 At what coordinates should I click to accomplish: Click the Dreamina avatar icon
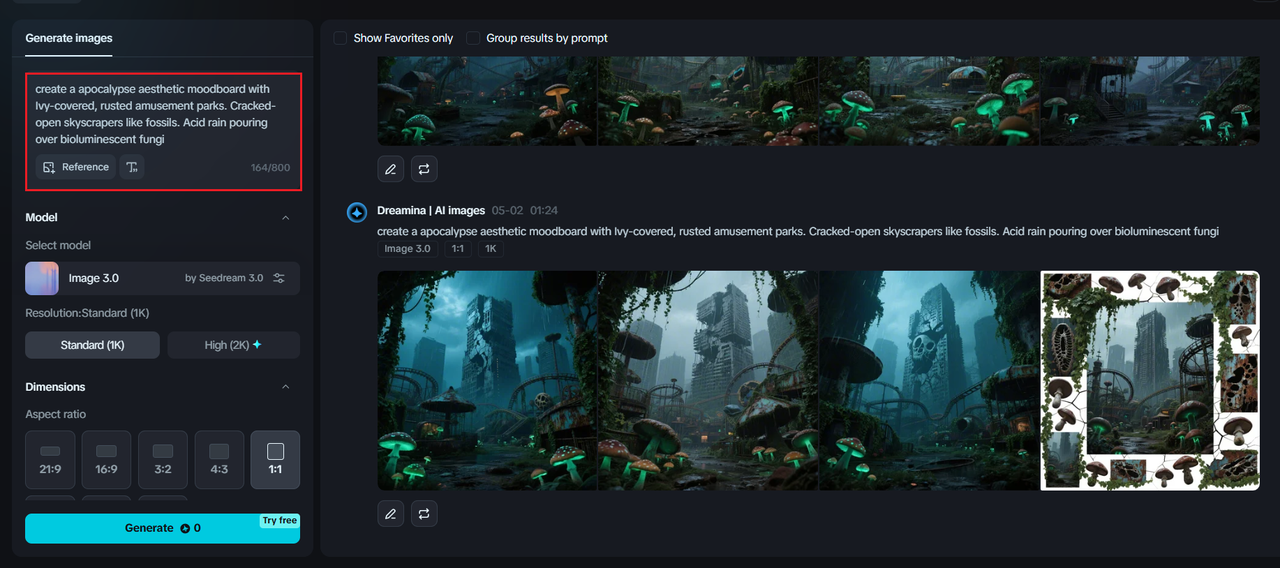tap(357, 212)
